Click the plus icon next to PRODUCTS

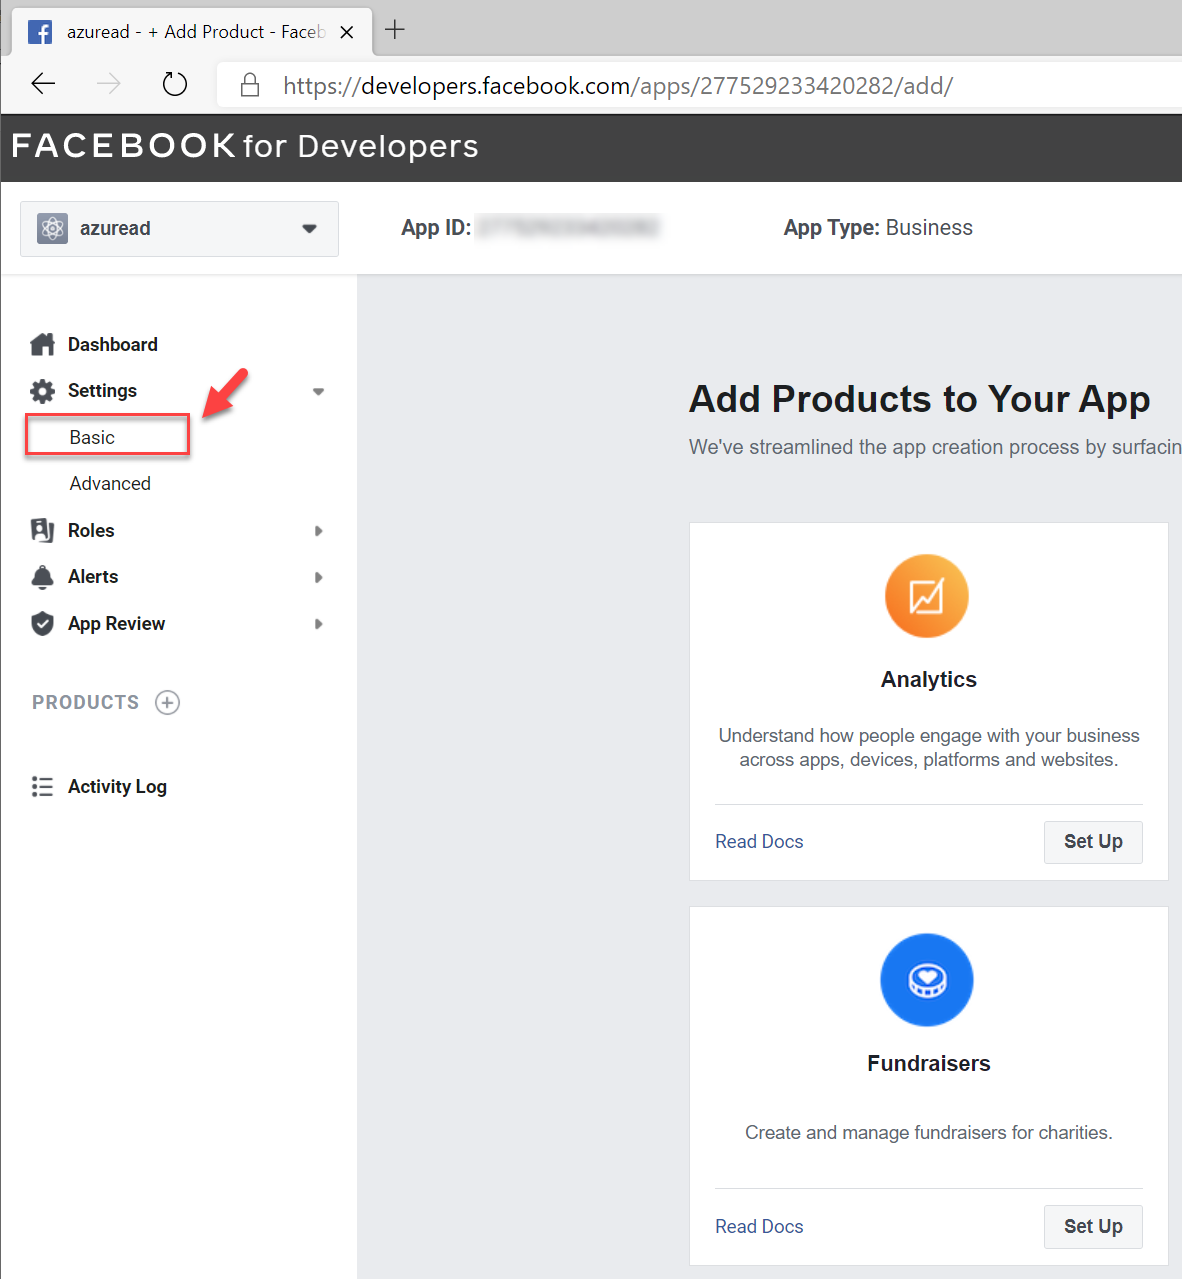point(166,702)
